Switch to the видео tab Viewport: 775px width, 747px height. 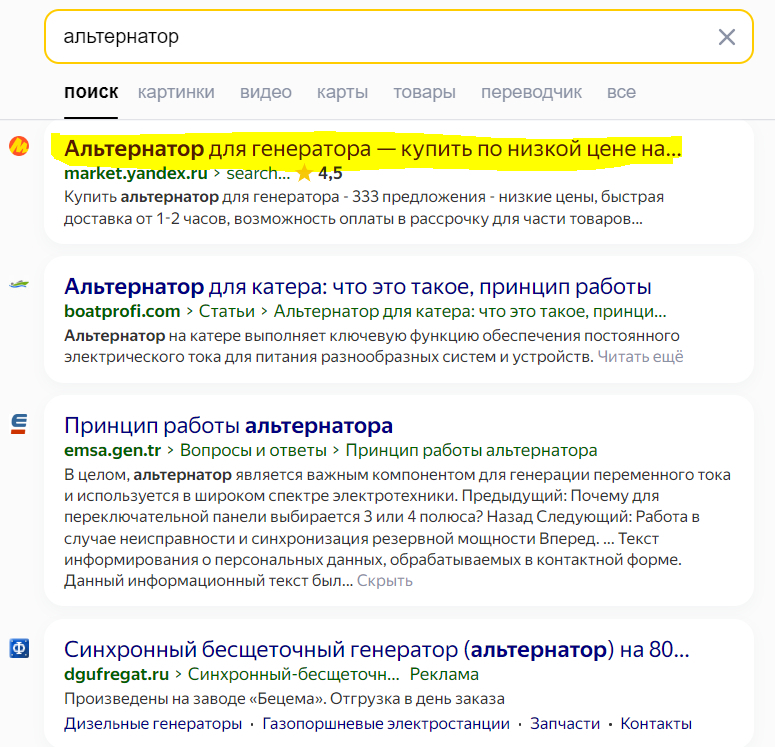pyautogui.click(x=265, y=92)
